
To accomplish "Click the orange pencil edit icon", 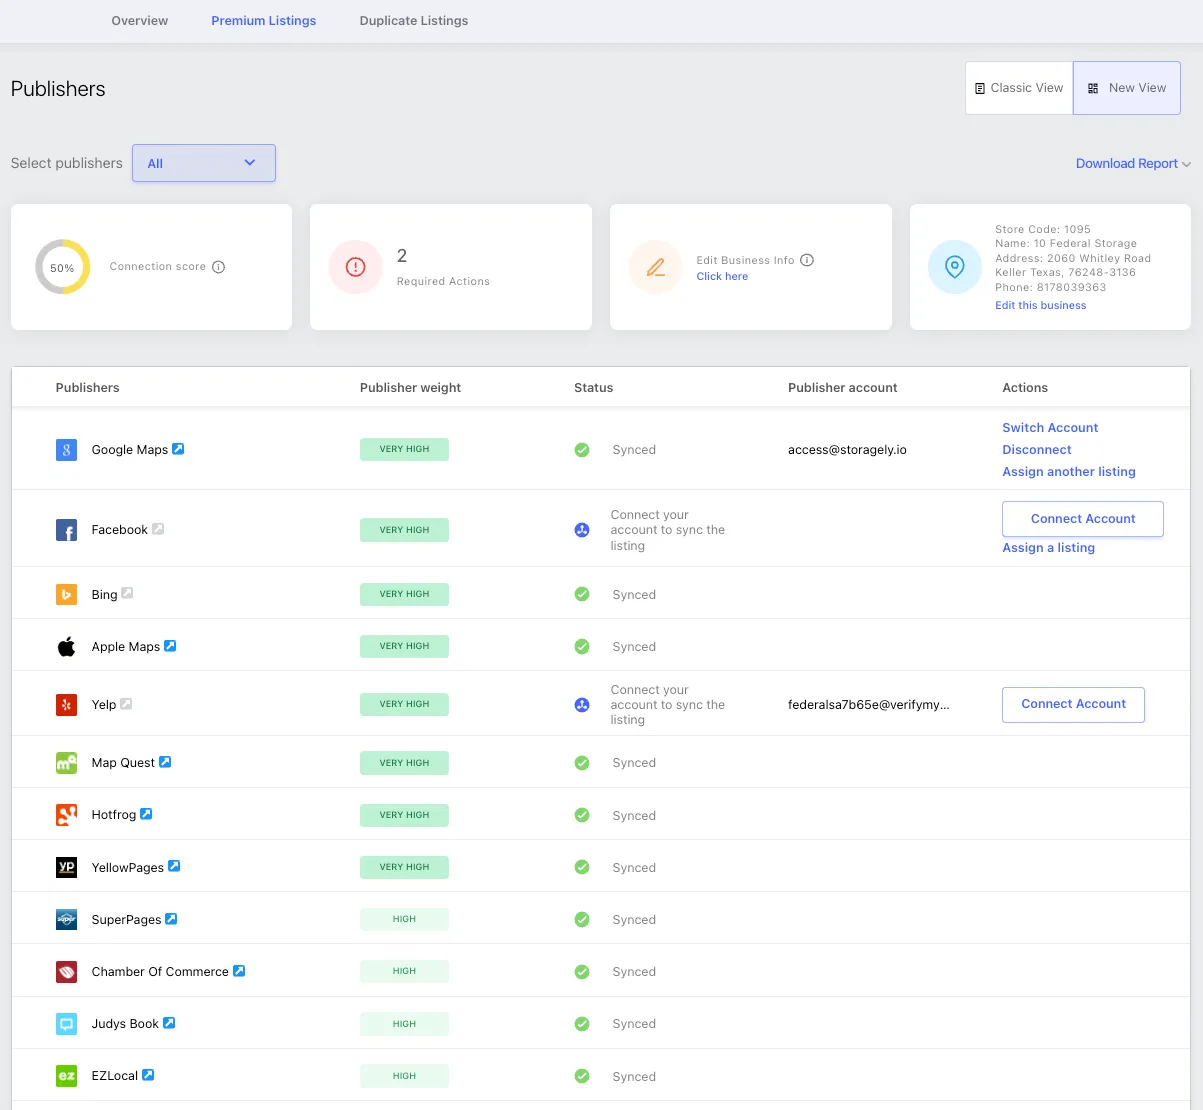I will [x=655, y=267].
